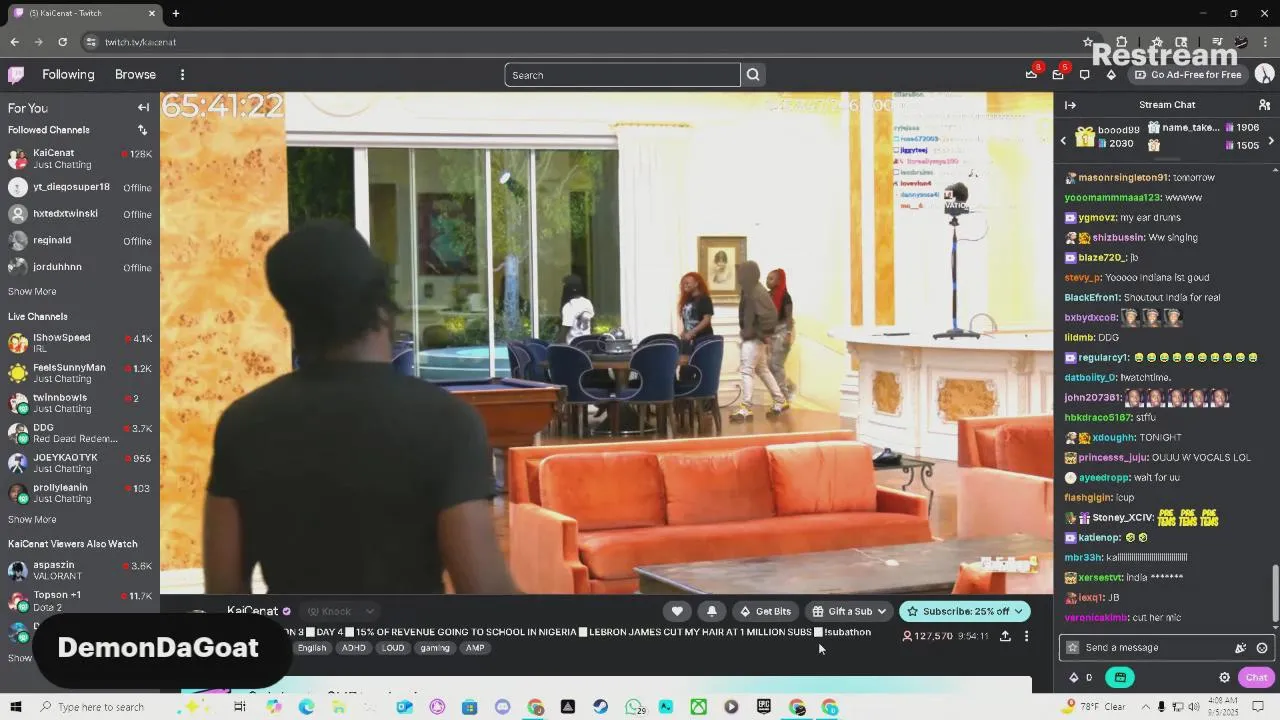Click the heart follow button

pyautogui.click(x=677, y=611)
